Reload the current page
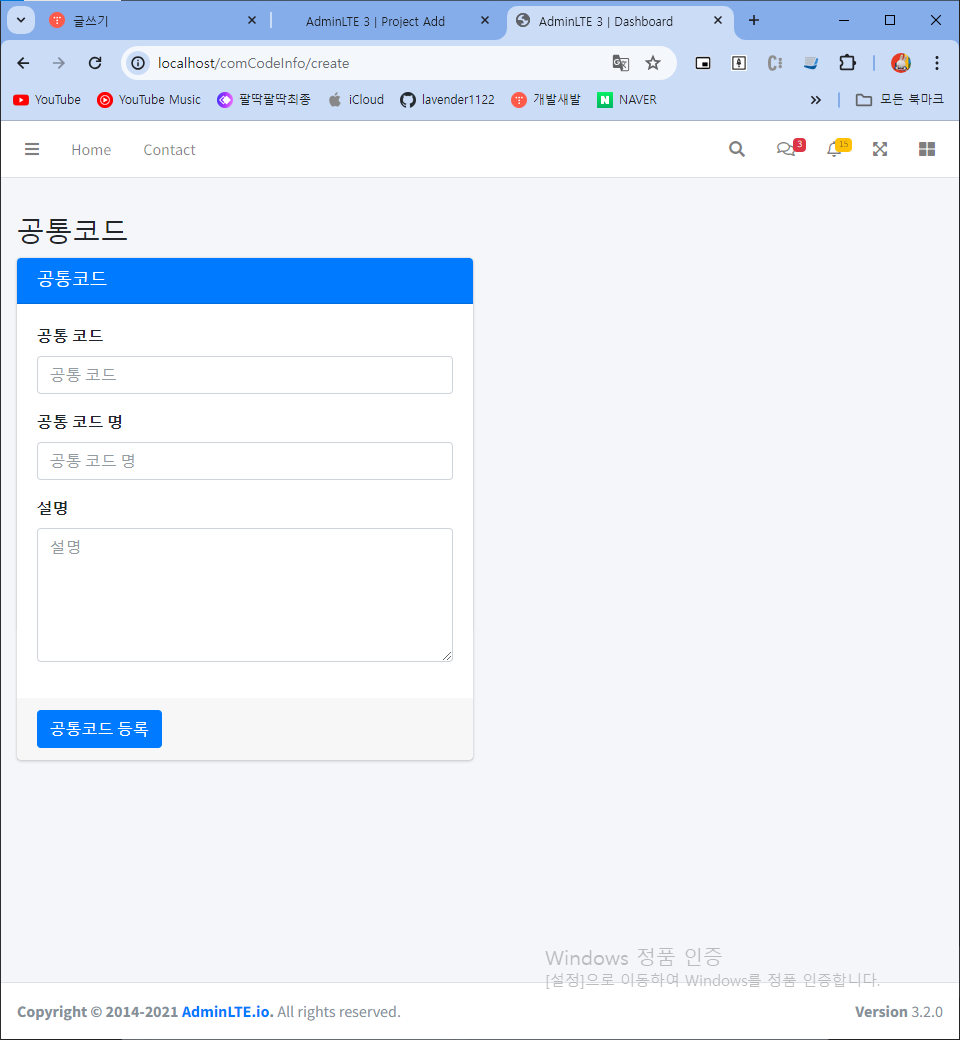Image resolution: width=960 pixels, height=1040 pixels. pos(95,63)
